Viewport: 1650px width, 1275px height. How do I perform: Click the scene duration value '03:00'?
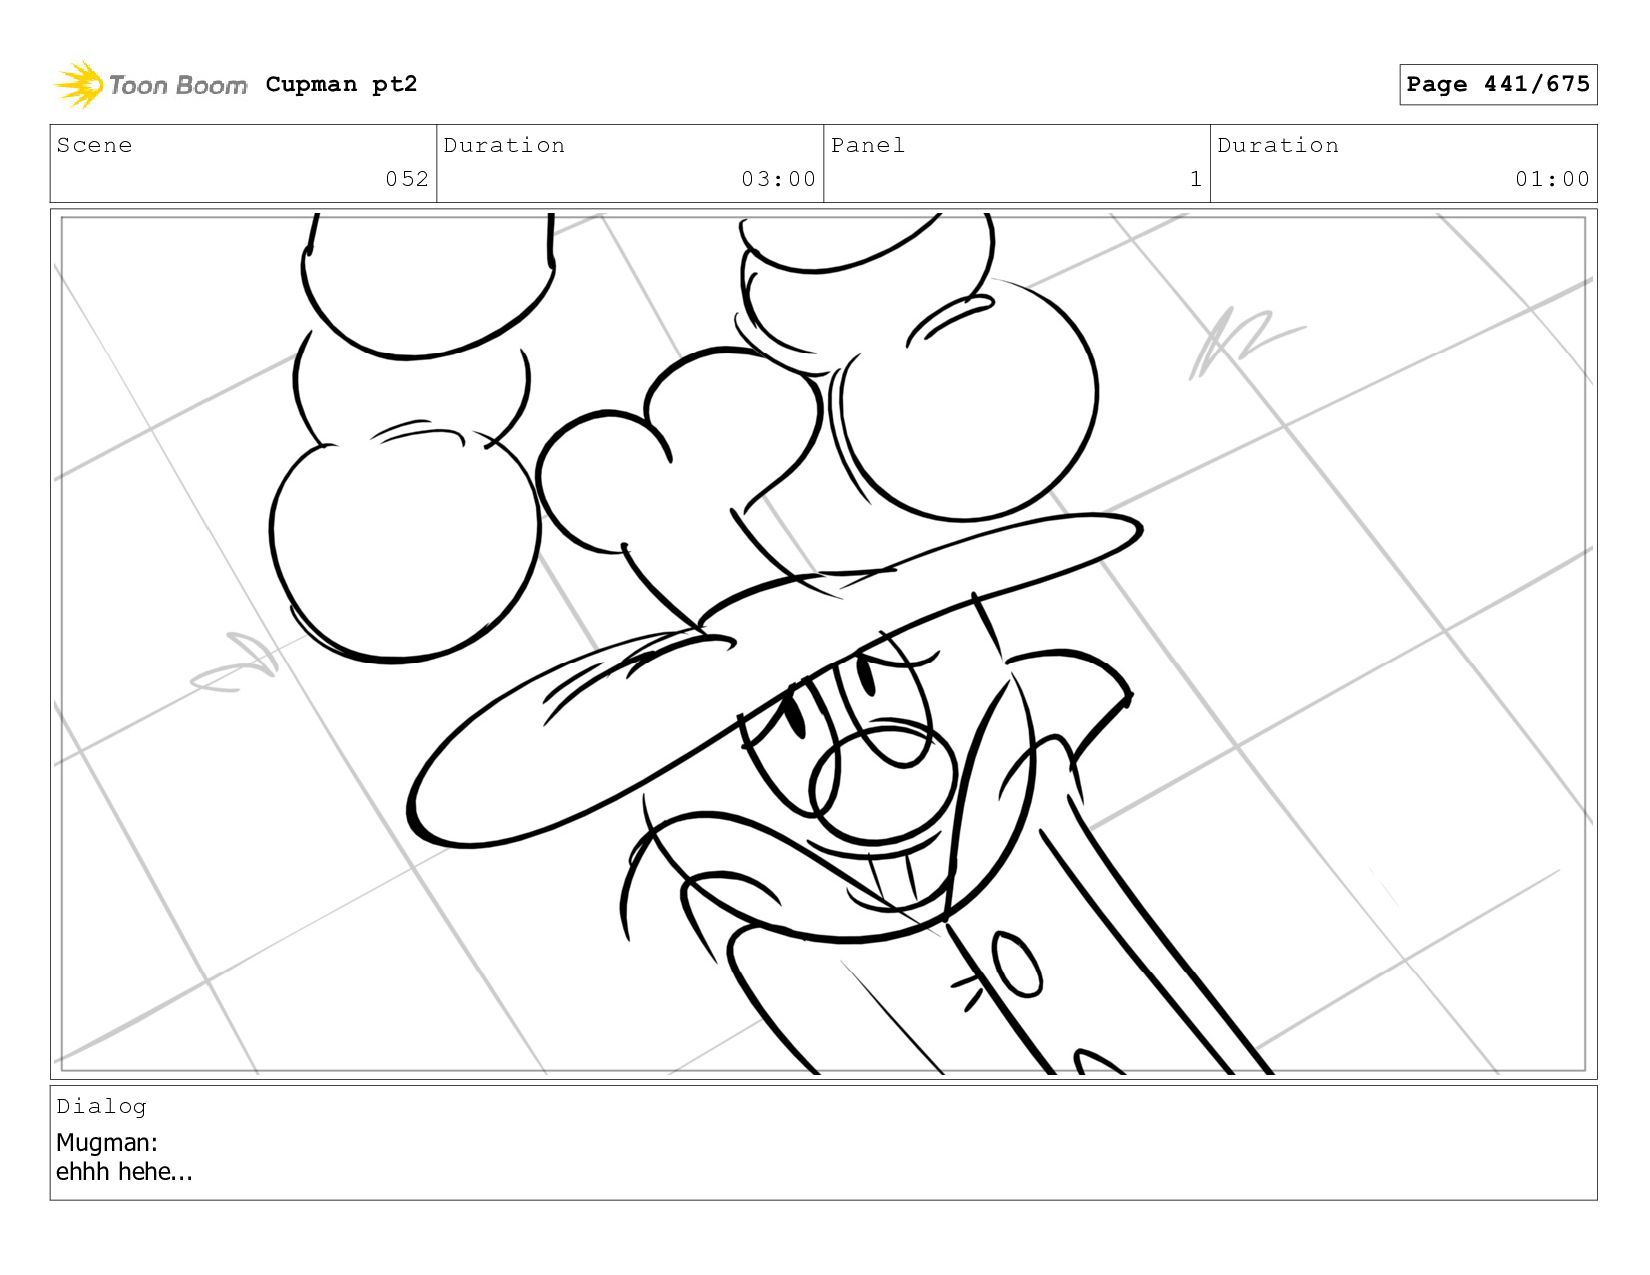pyautogui.click(x=779, y=179)
